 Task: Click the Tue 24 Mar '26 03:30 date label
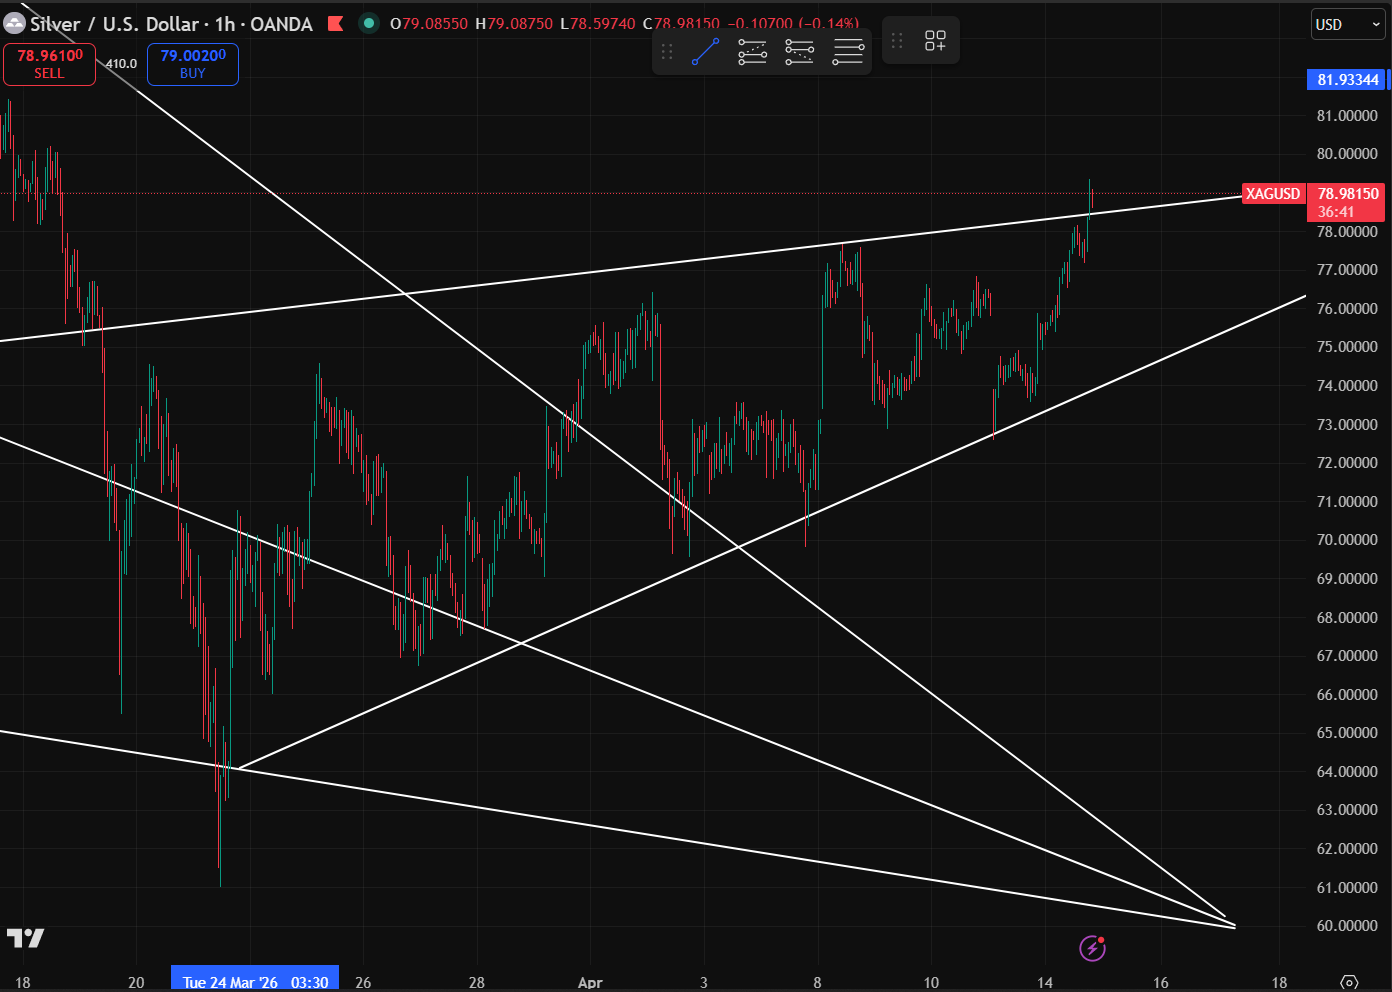255,981
